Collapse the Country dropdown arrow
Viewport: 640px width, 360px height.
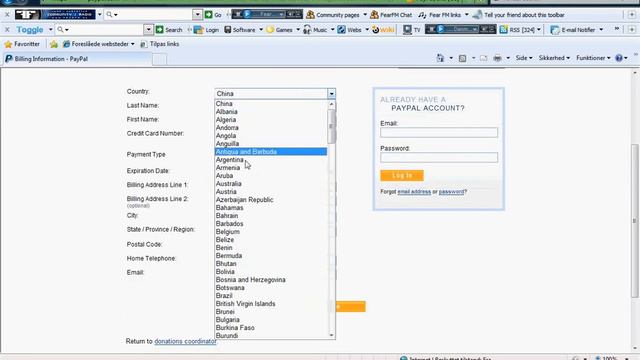tap(331, 93)
